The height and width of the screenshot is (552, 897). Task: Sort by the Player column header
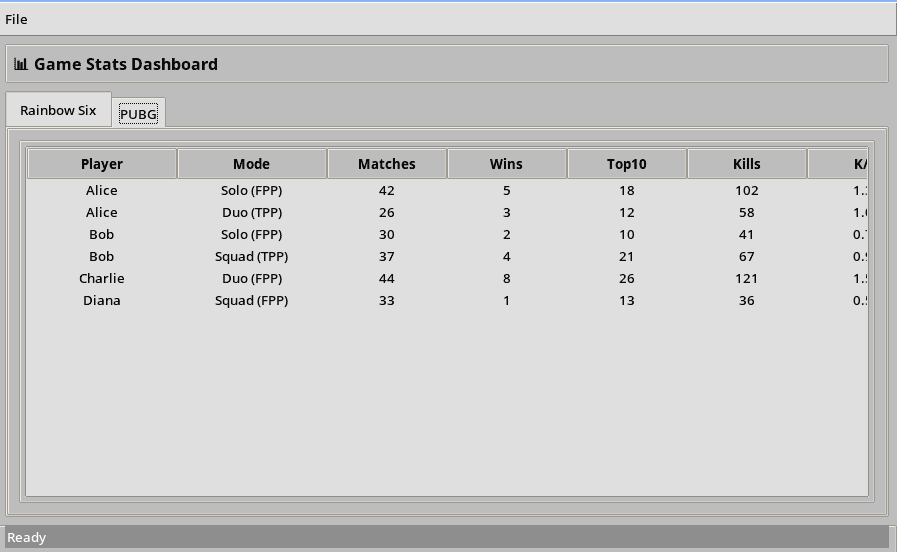(x=102, y=164)
